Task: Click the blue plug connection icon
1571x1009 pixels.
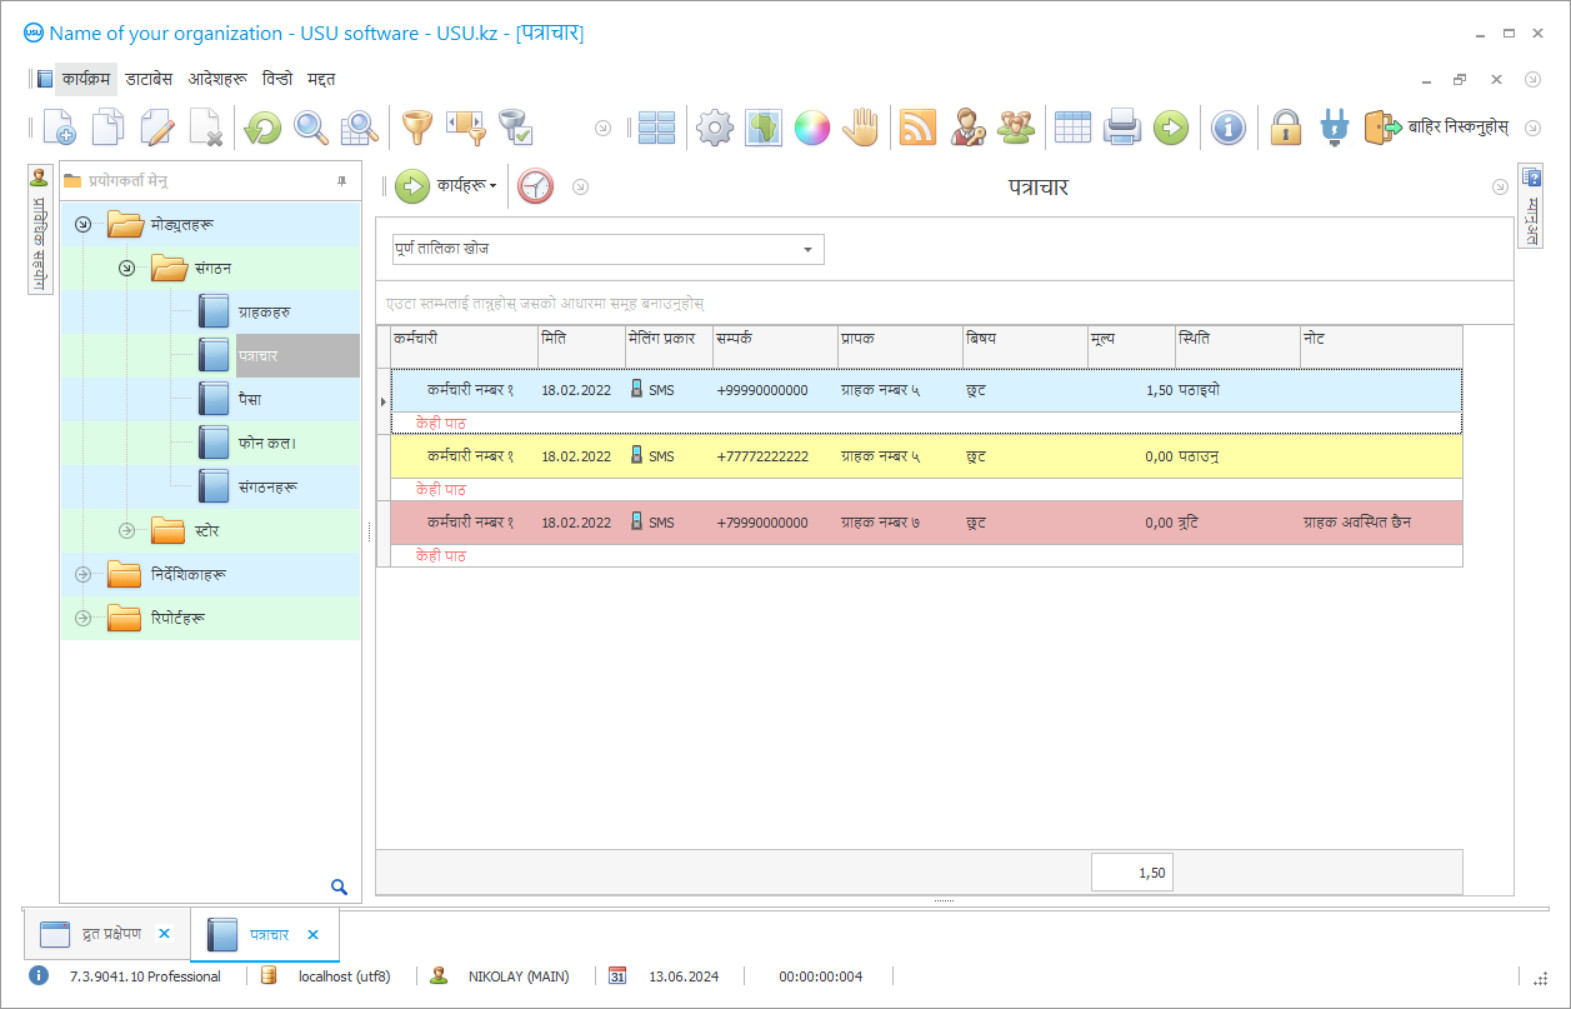Action: click(1334, 127)
